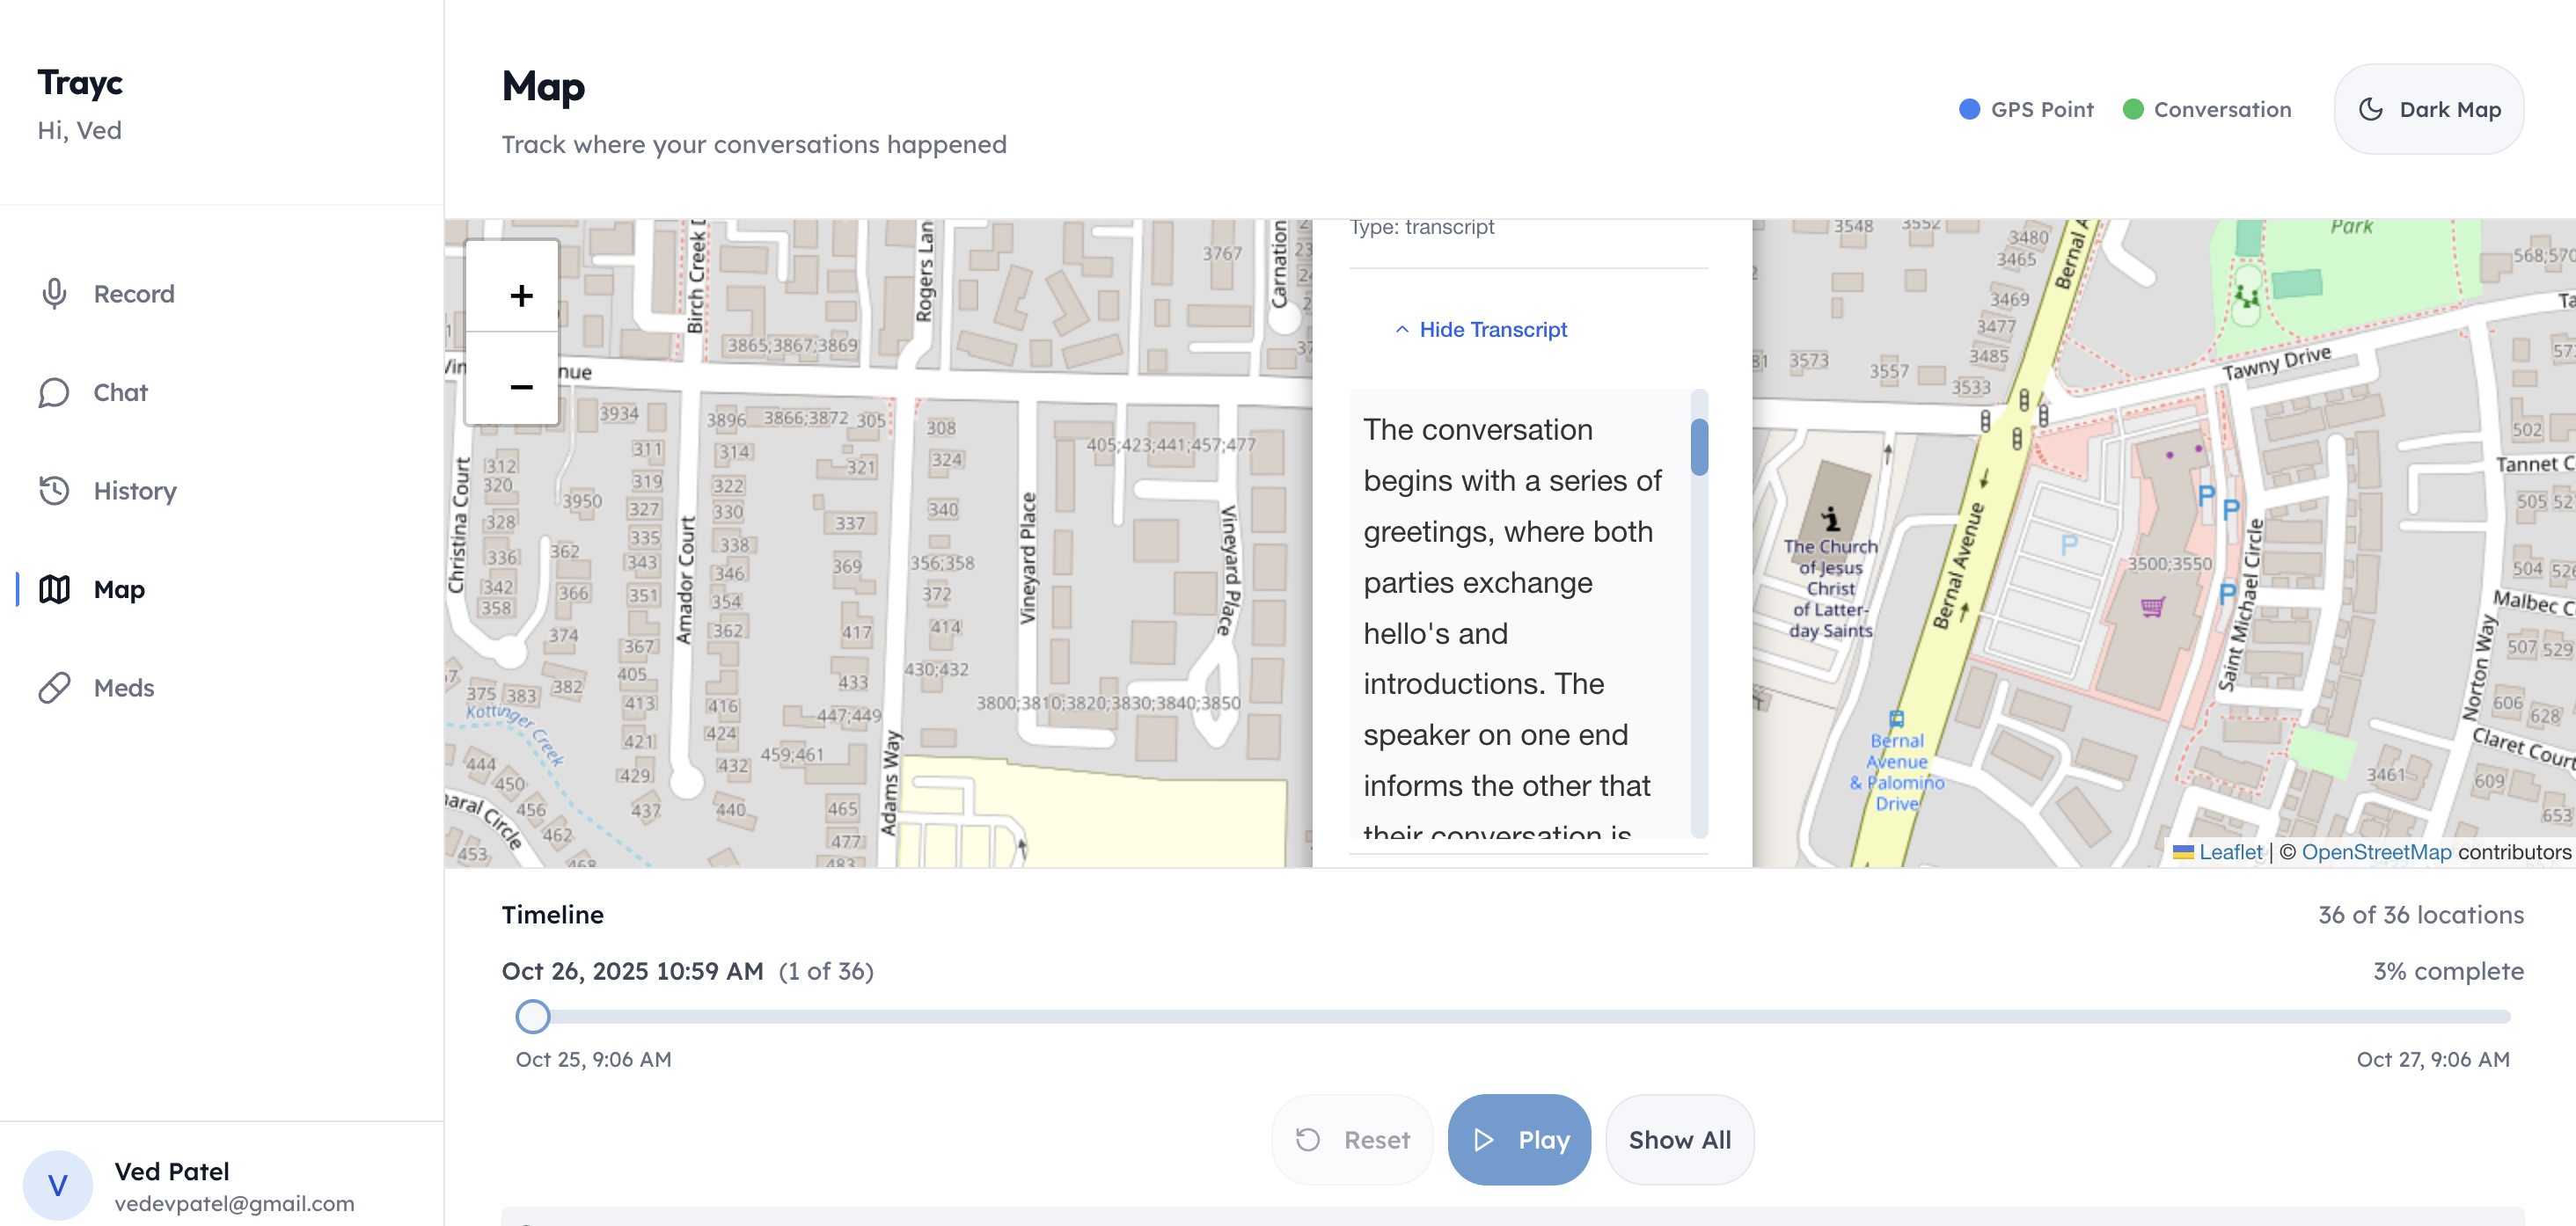2576x1226 pixels.
Task: Click the Meds pill icon
Action: coord(54,688)
